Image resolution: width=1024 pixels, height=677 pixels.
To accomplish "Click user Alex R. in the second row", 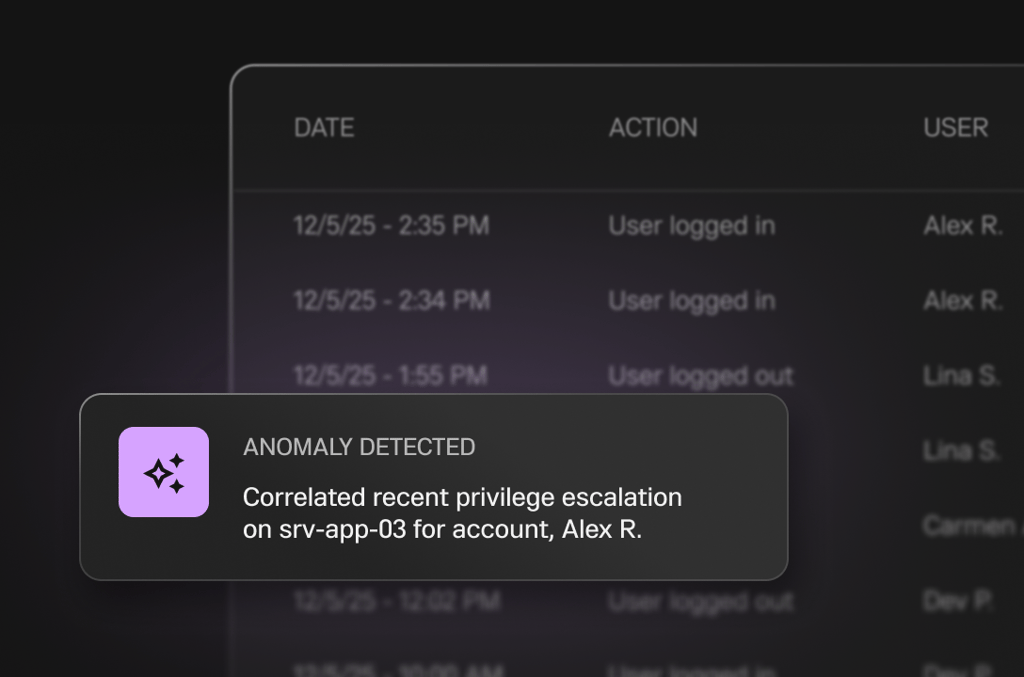I will point(962,301).
